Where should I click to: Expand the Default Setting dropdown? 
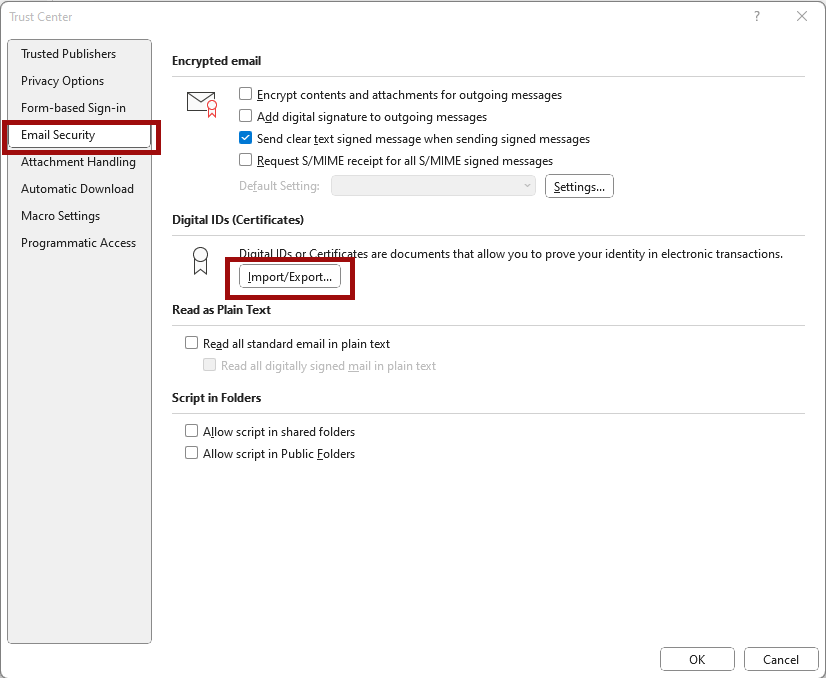tap(433, 186)
